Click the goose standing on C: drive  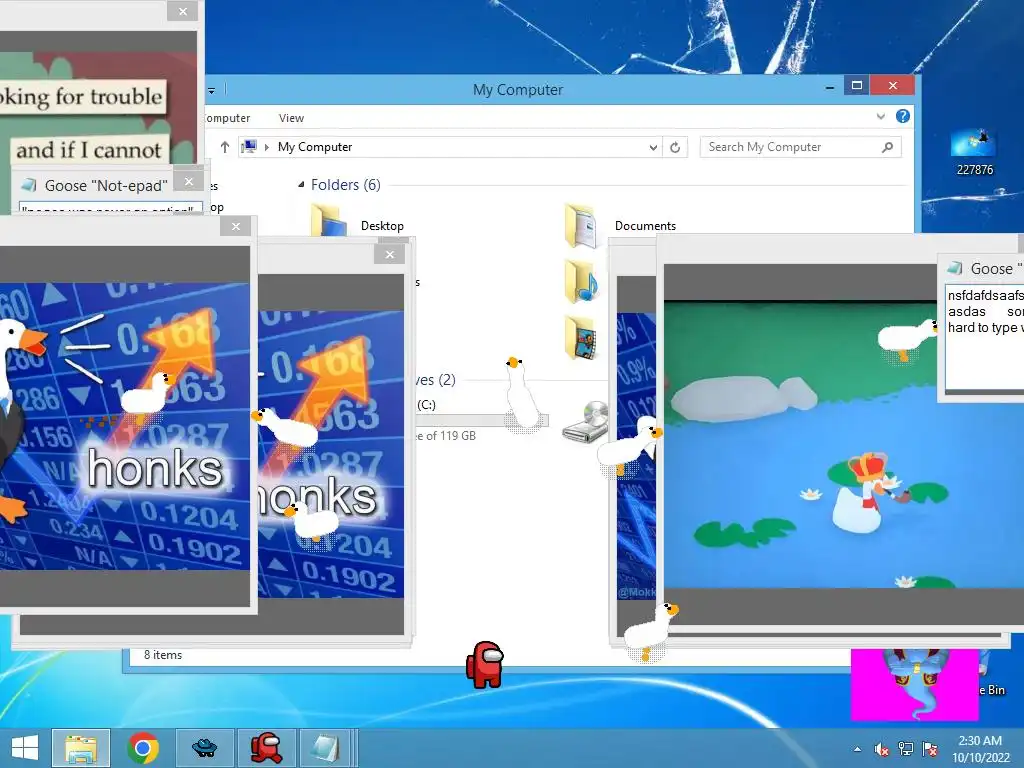point(523,394)
